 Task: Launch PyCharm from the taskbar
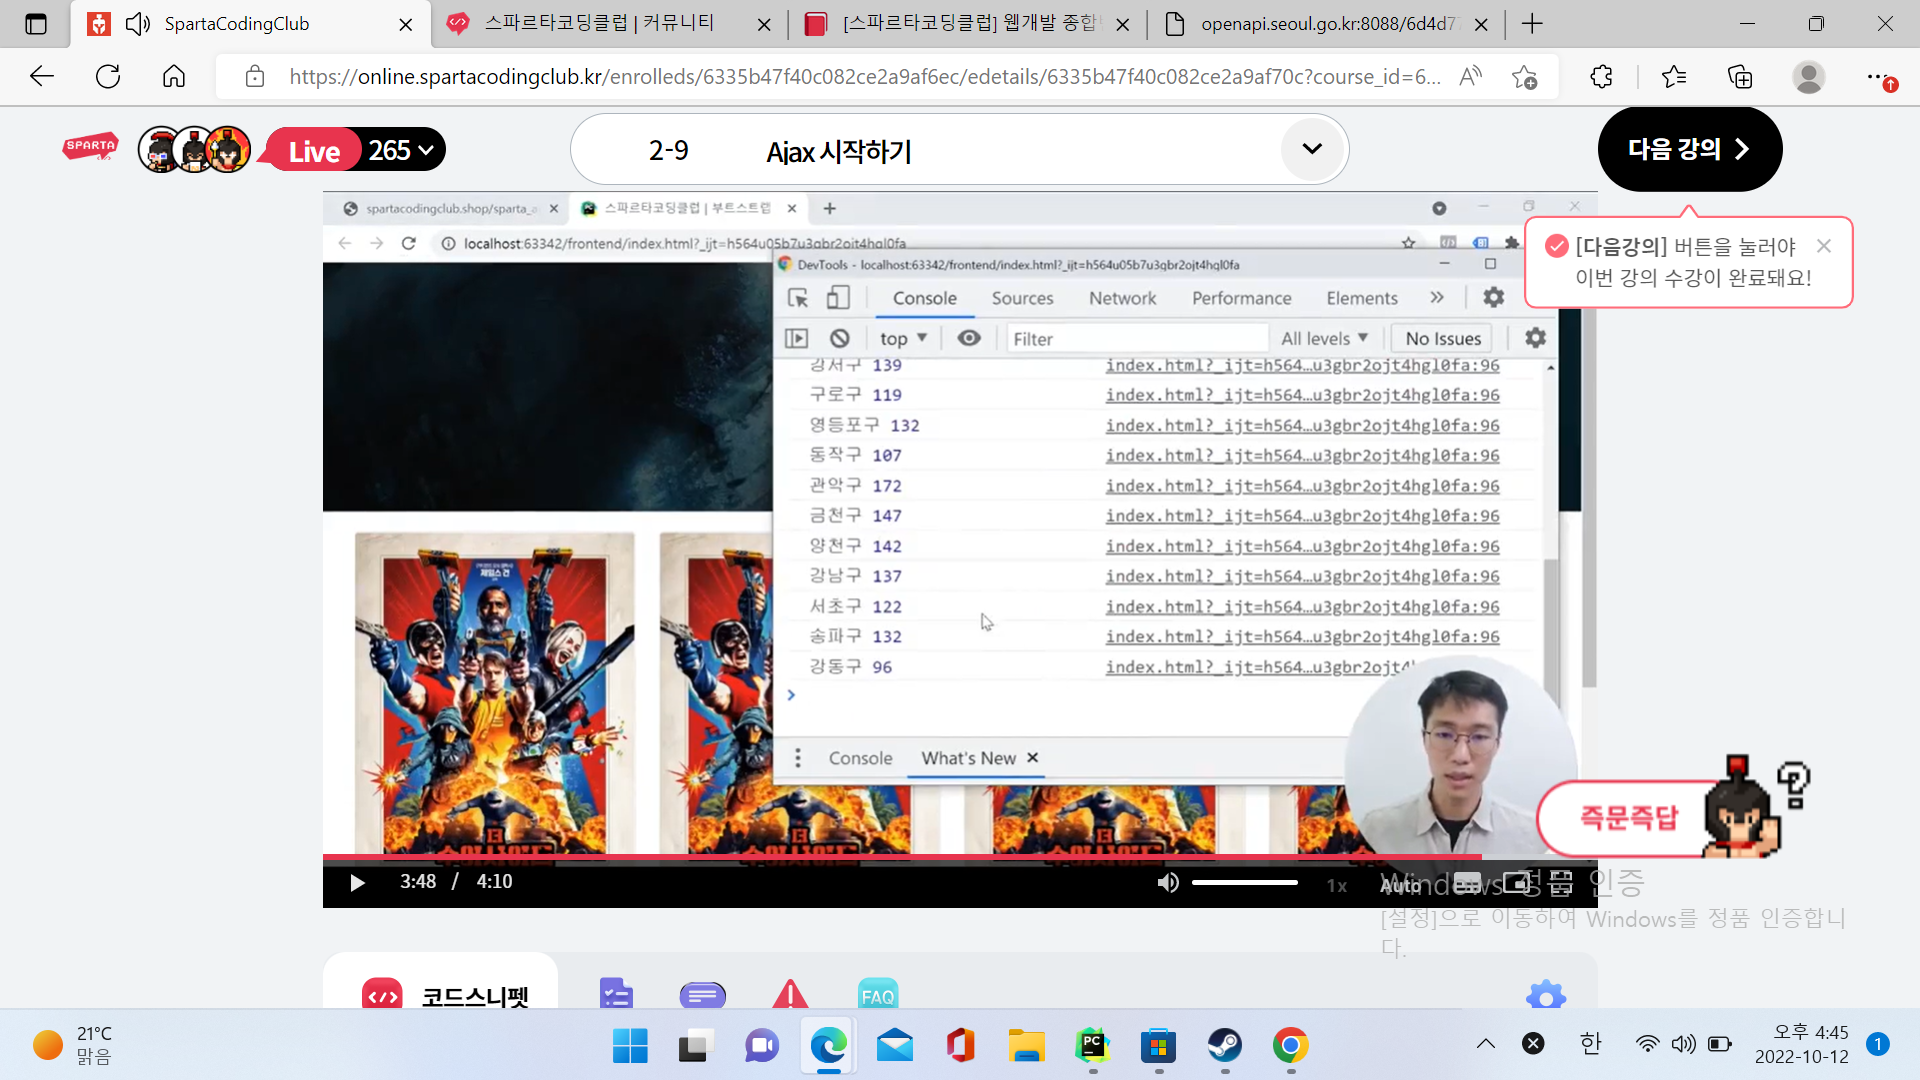(1092, 1046)
